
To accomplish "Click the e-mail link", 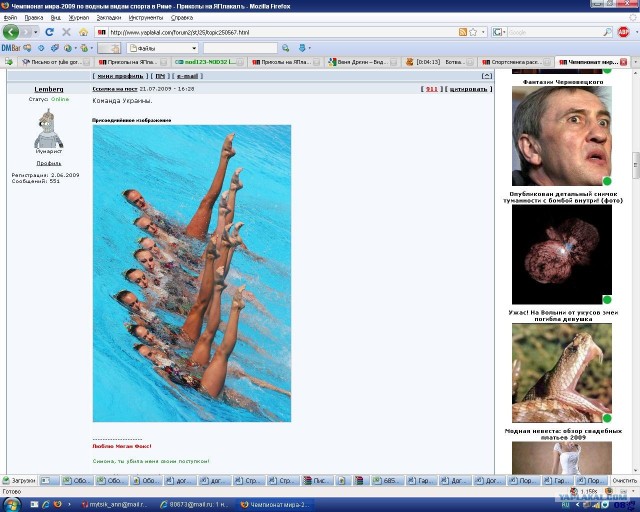I will point(187,76).
